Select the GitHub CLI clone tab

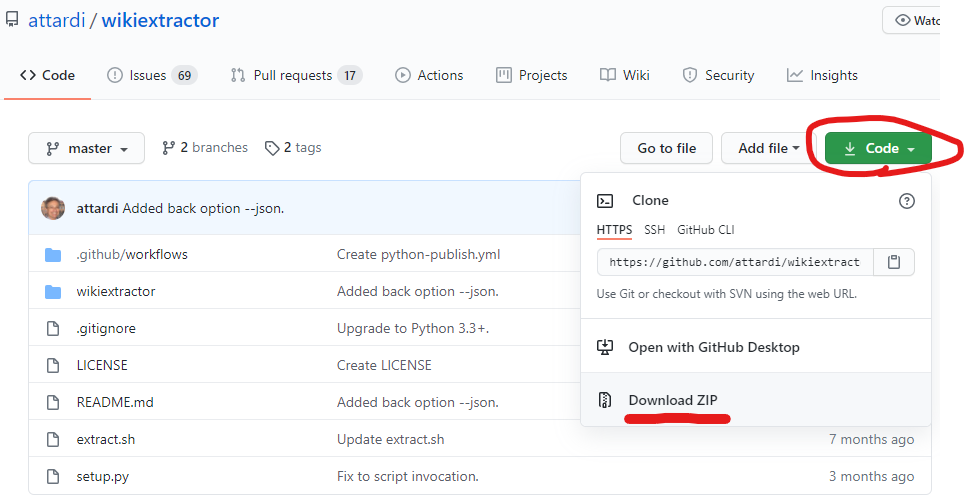pyautogui.click(x=705, y=230)
